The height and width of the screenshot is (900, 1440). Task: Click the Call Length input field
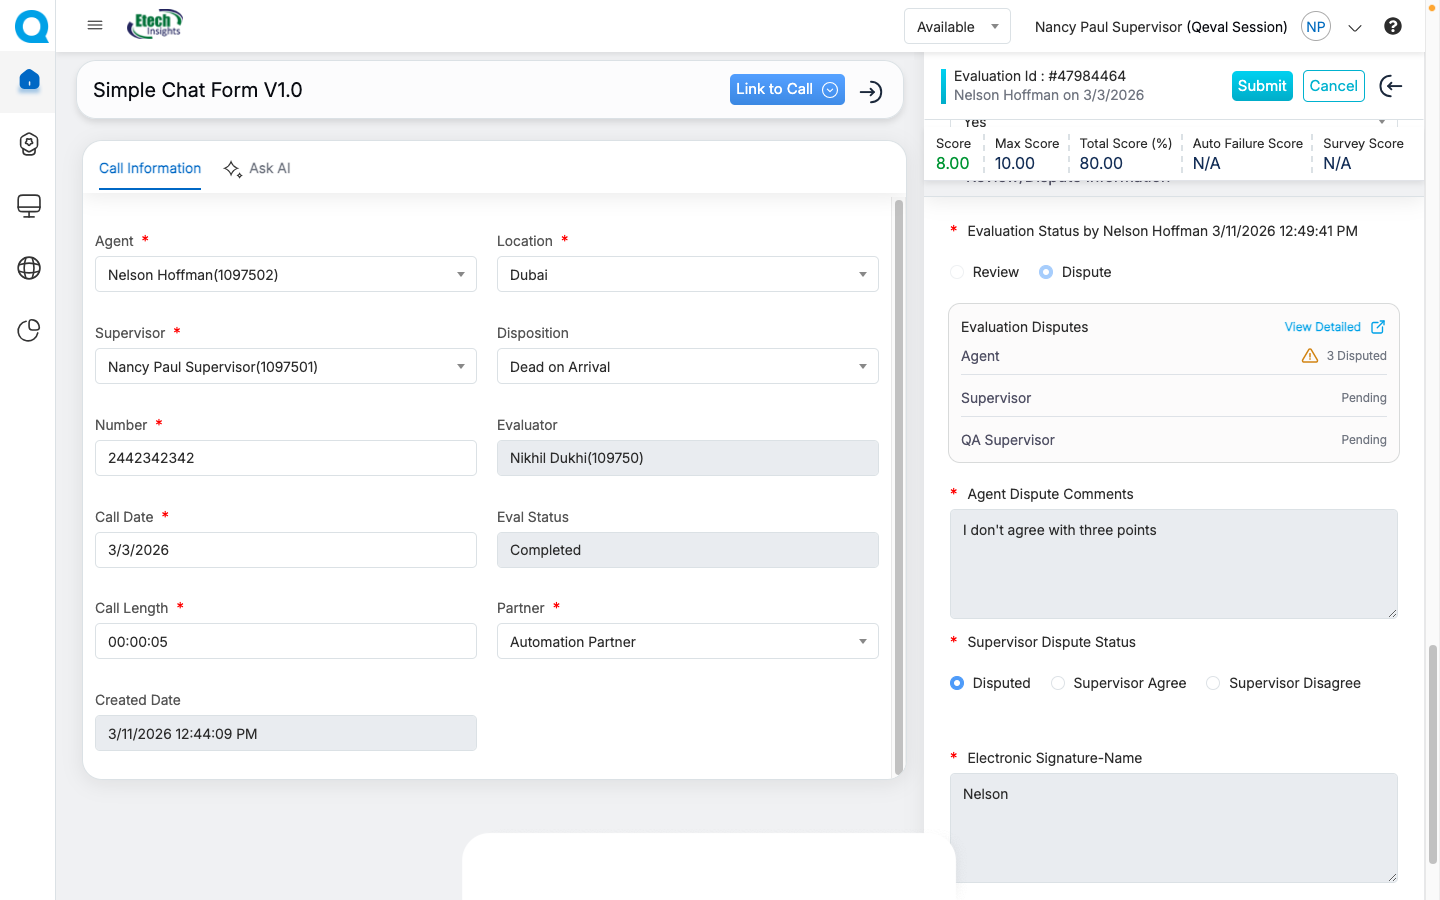point(285,642)
